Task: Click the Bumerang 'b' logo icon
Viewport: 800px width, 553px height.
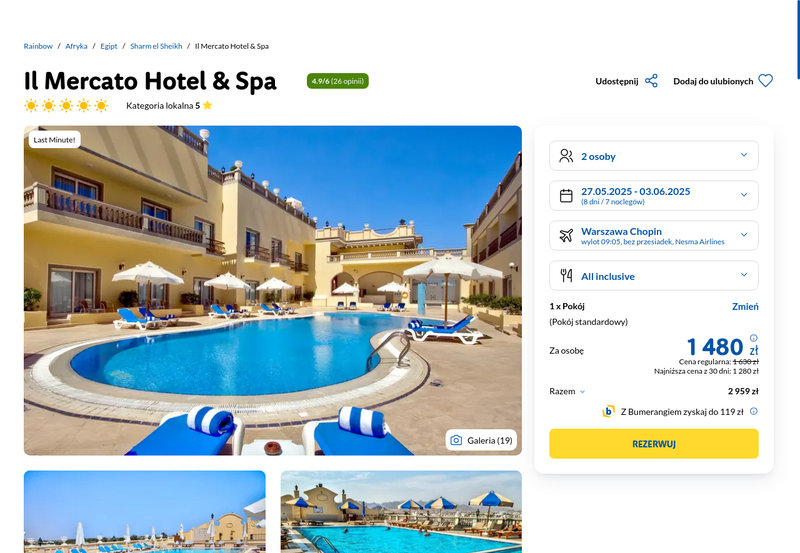Action: (x=608, y=411)
